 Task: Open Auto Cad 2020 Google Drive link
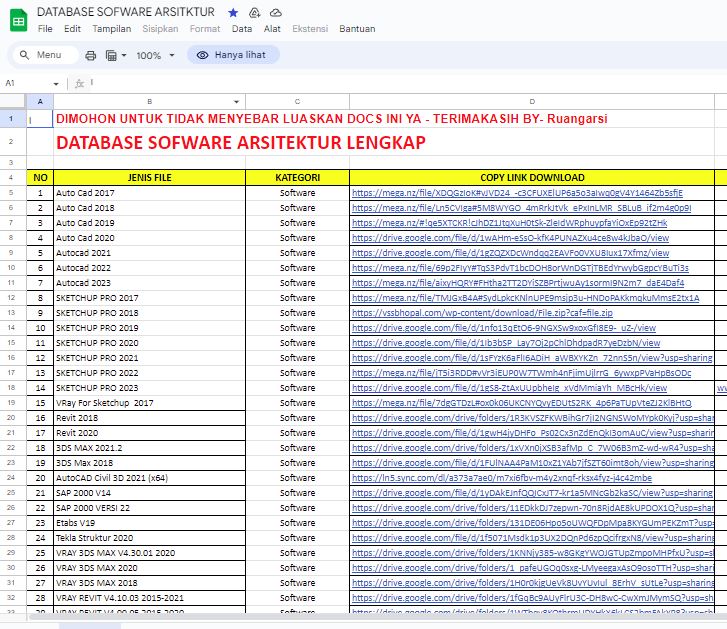(x=510, y=238)
